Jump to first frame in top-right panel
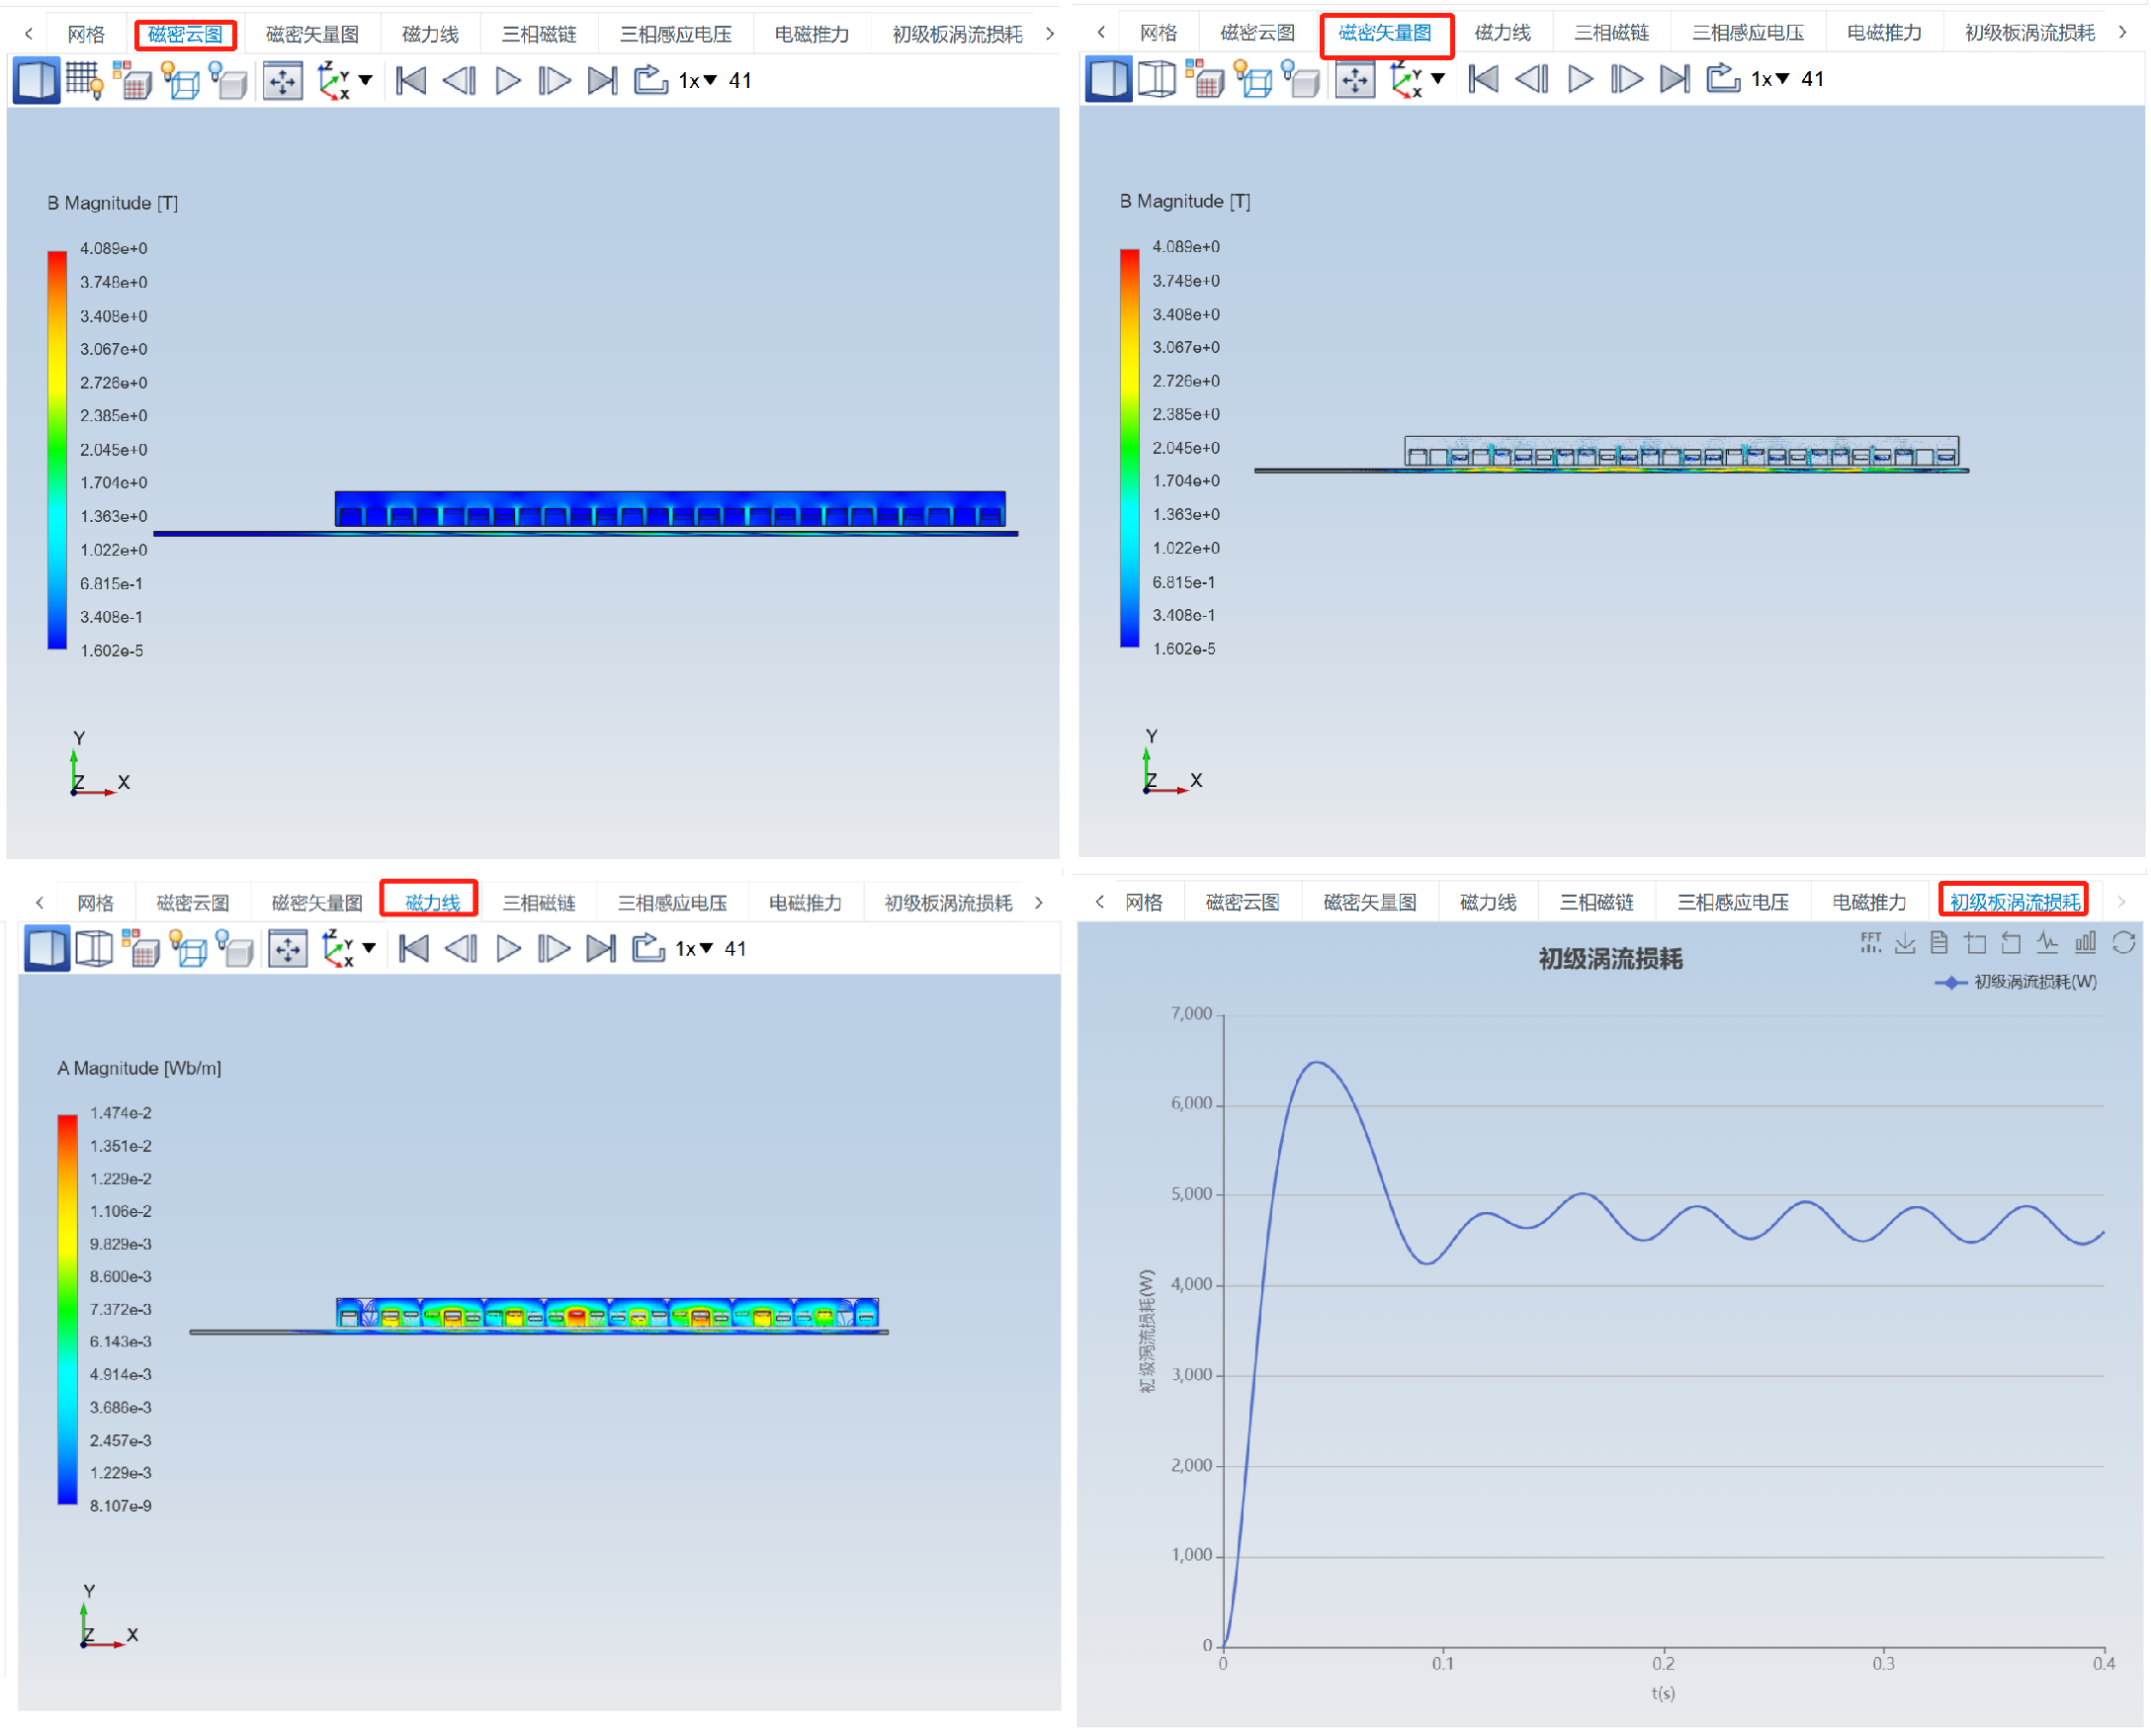Image resolution: width=2151 pixels, height=1736 pixels. pyautogui.click(x=1483, y=79)
